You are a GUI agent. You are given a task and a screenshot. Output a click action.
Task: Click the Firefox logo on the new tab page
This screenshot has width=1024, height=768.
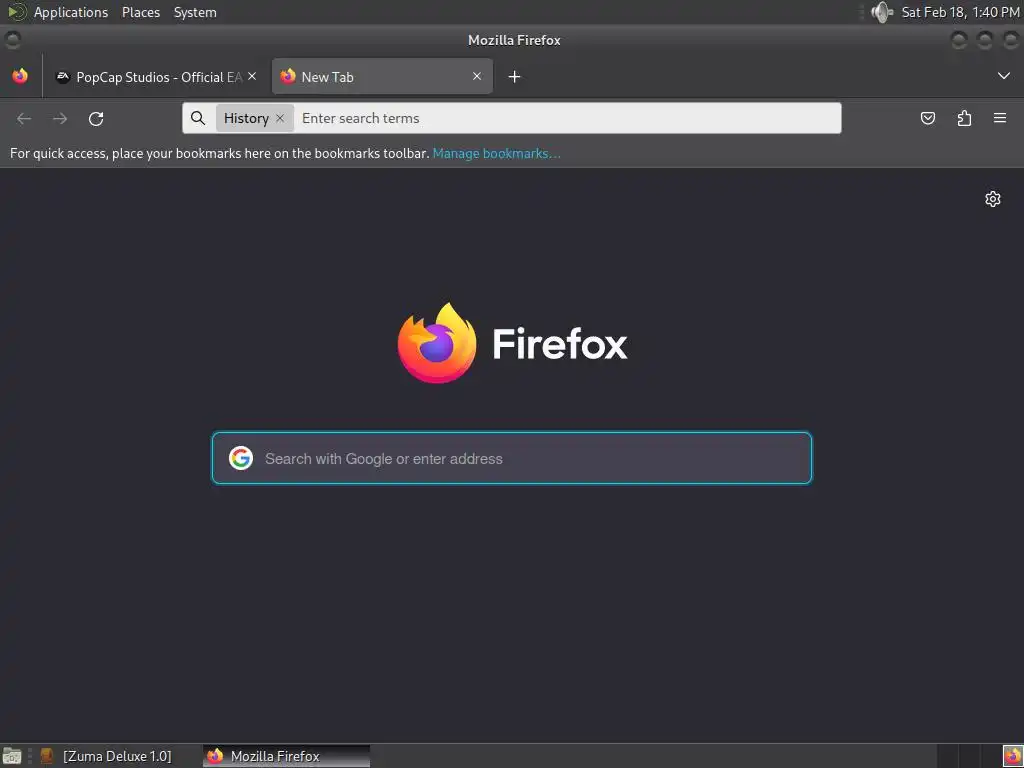[437, 343]
